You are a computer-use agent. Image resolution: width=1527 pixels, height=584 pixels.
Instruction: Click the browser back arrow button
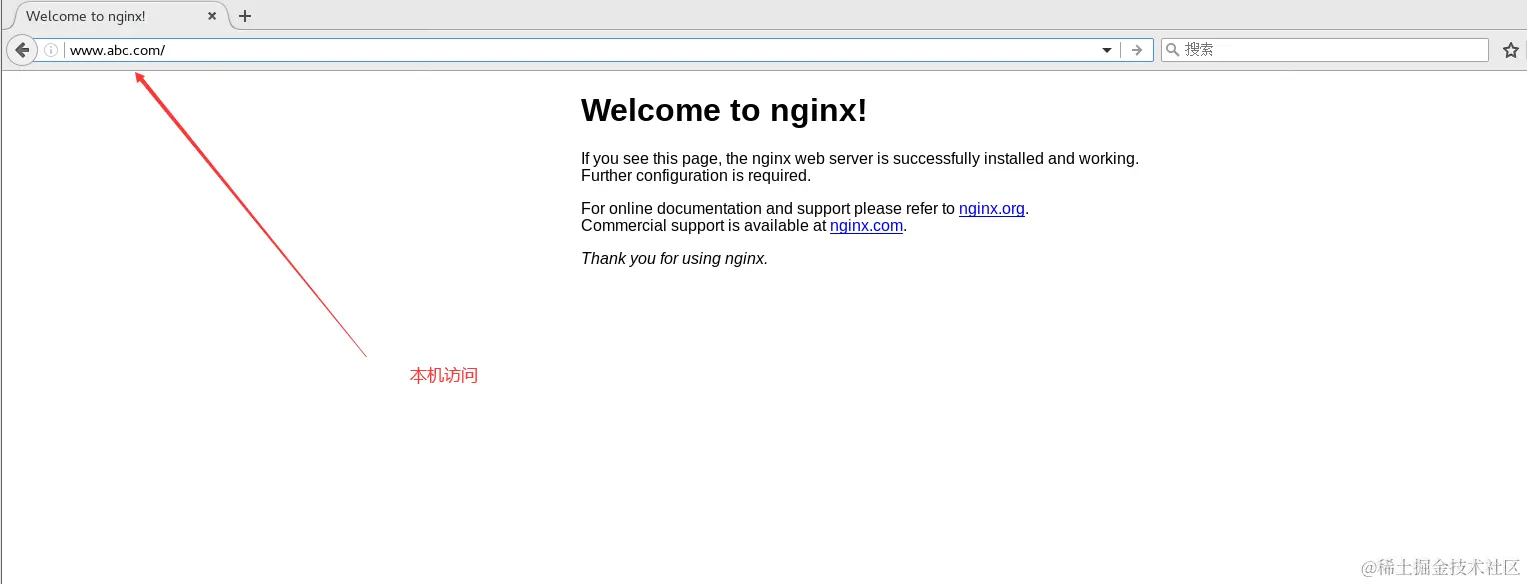21,50
